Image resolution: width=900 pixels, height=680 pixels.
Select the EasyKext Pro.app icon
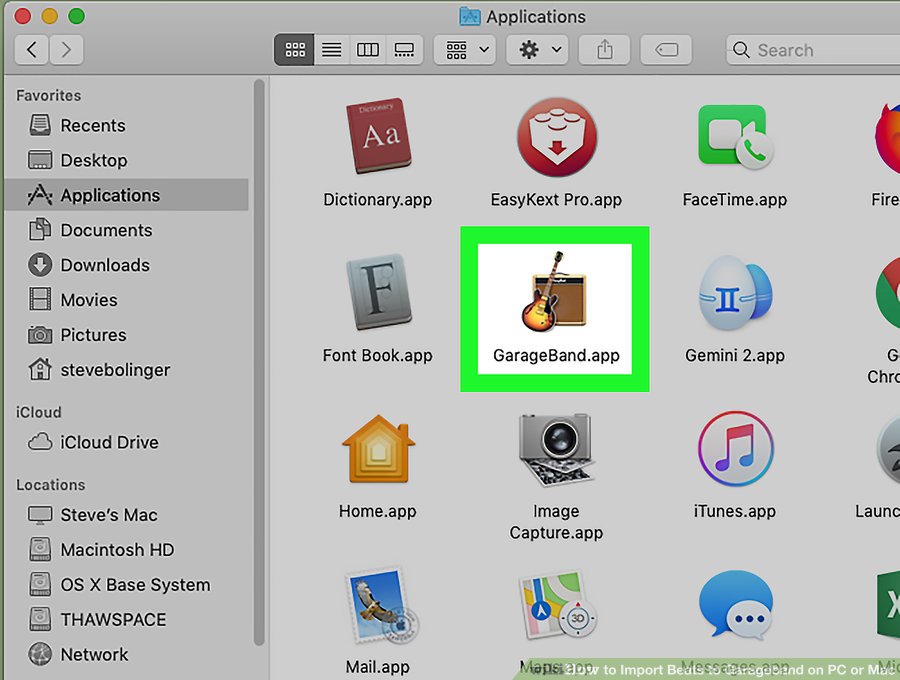pyautogui.click(x=556, y=137)
